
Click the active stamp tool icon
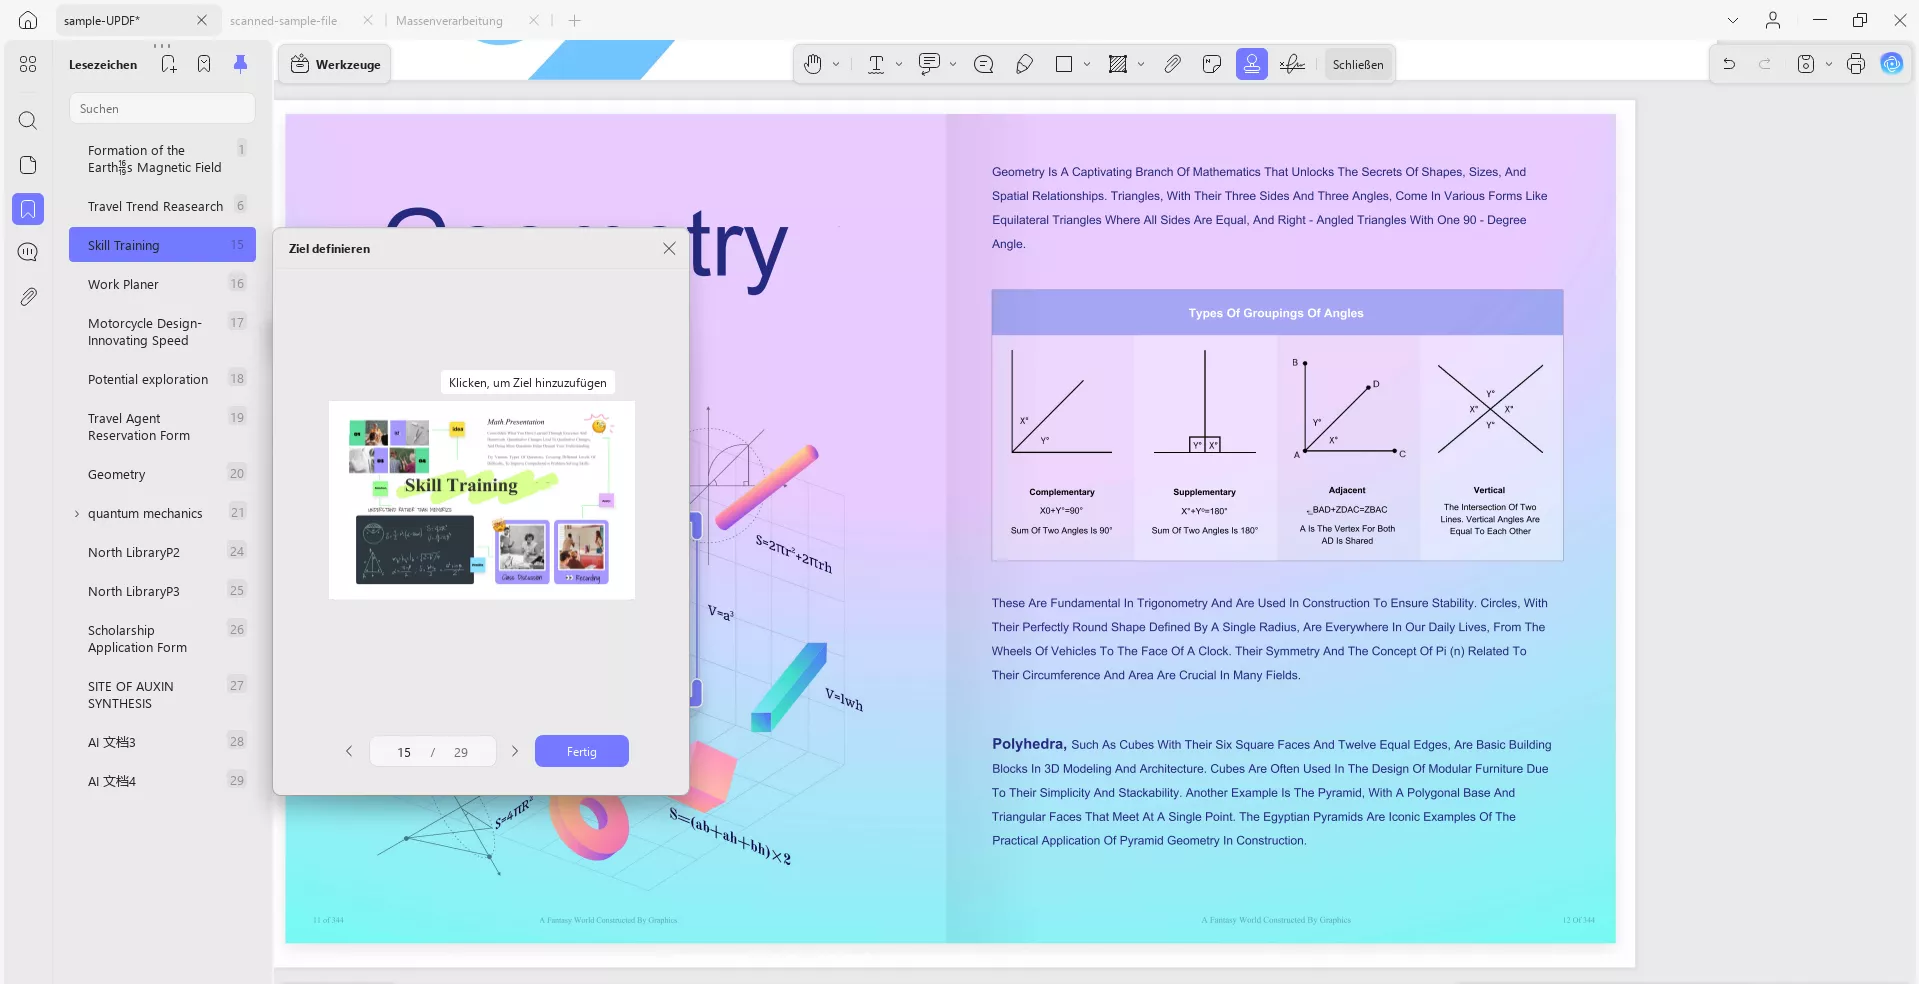pos(1252,64)
